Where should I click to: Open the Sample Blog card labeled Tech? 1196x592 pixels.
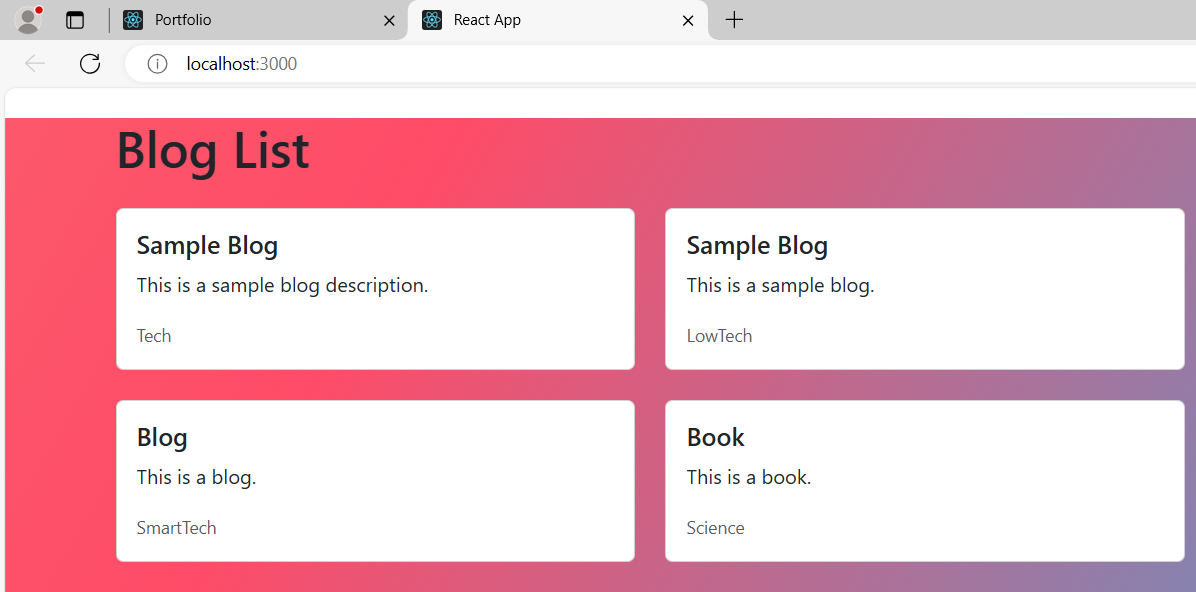[375, 289]
